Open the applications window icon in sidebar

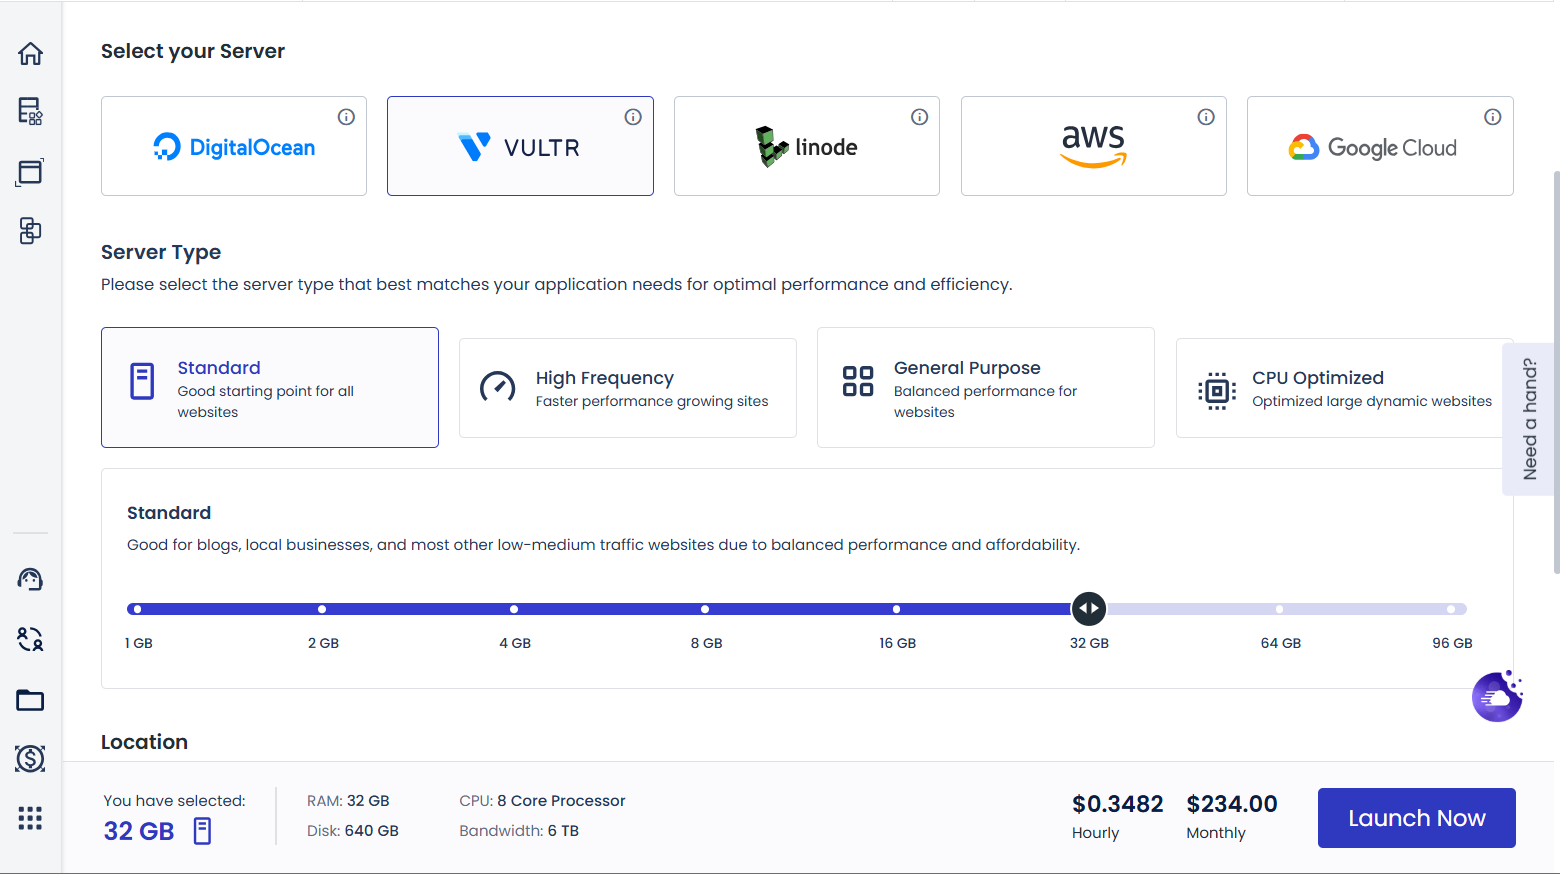[x=30, y=172]
